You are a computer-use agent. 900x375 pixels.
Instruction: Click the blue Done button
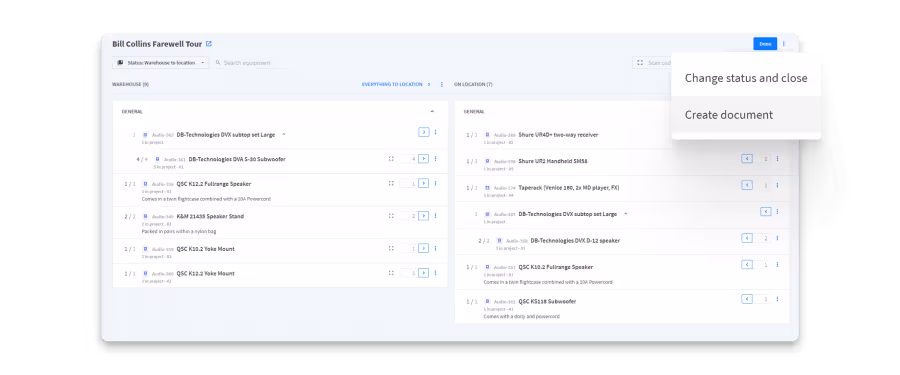point(765,44)
